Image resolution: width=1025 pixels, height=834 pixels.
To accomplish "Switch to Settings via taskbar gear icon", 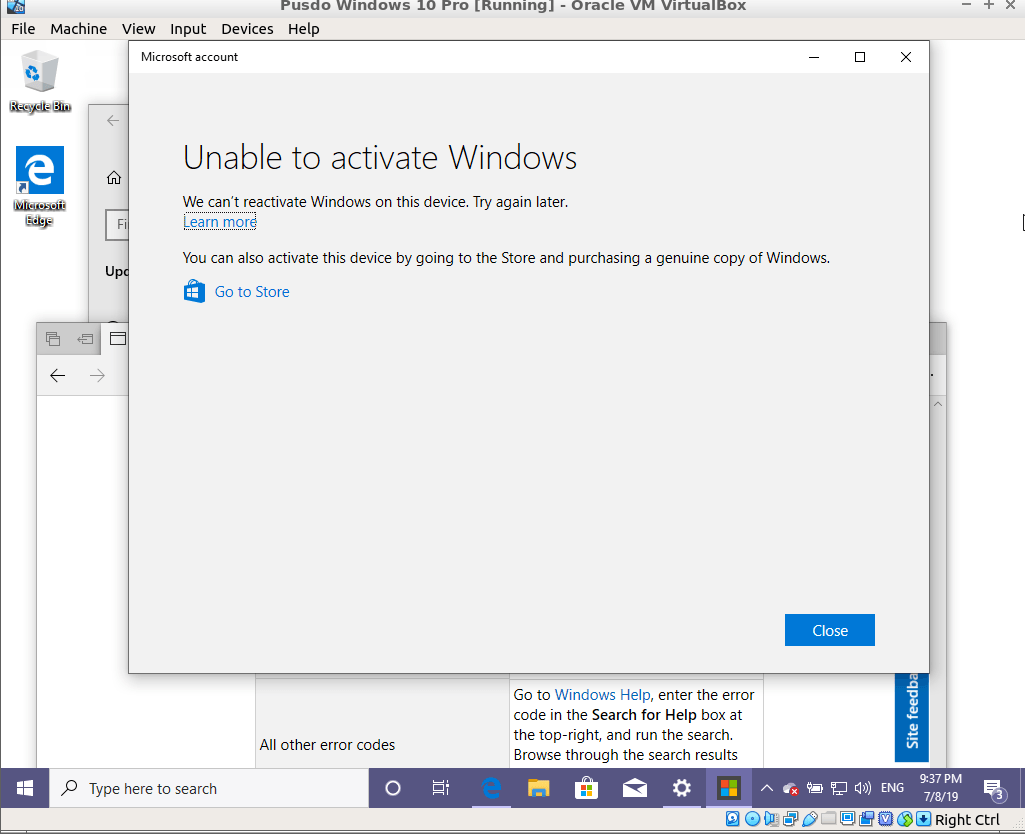I will point(682,788).
